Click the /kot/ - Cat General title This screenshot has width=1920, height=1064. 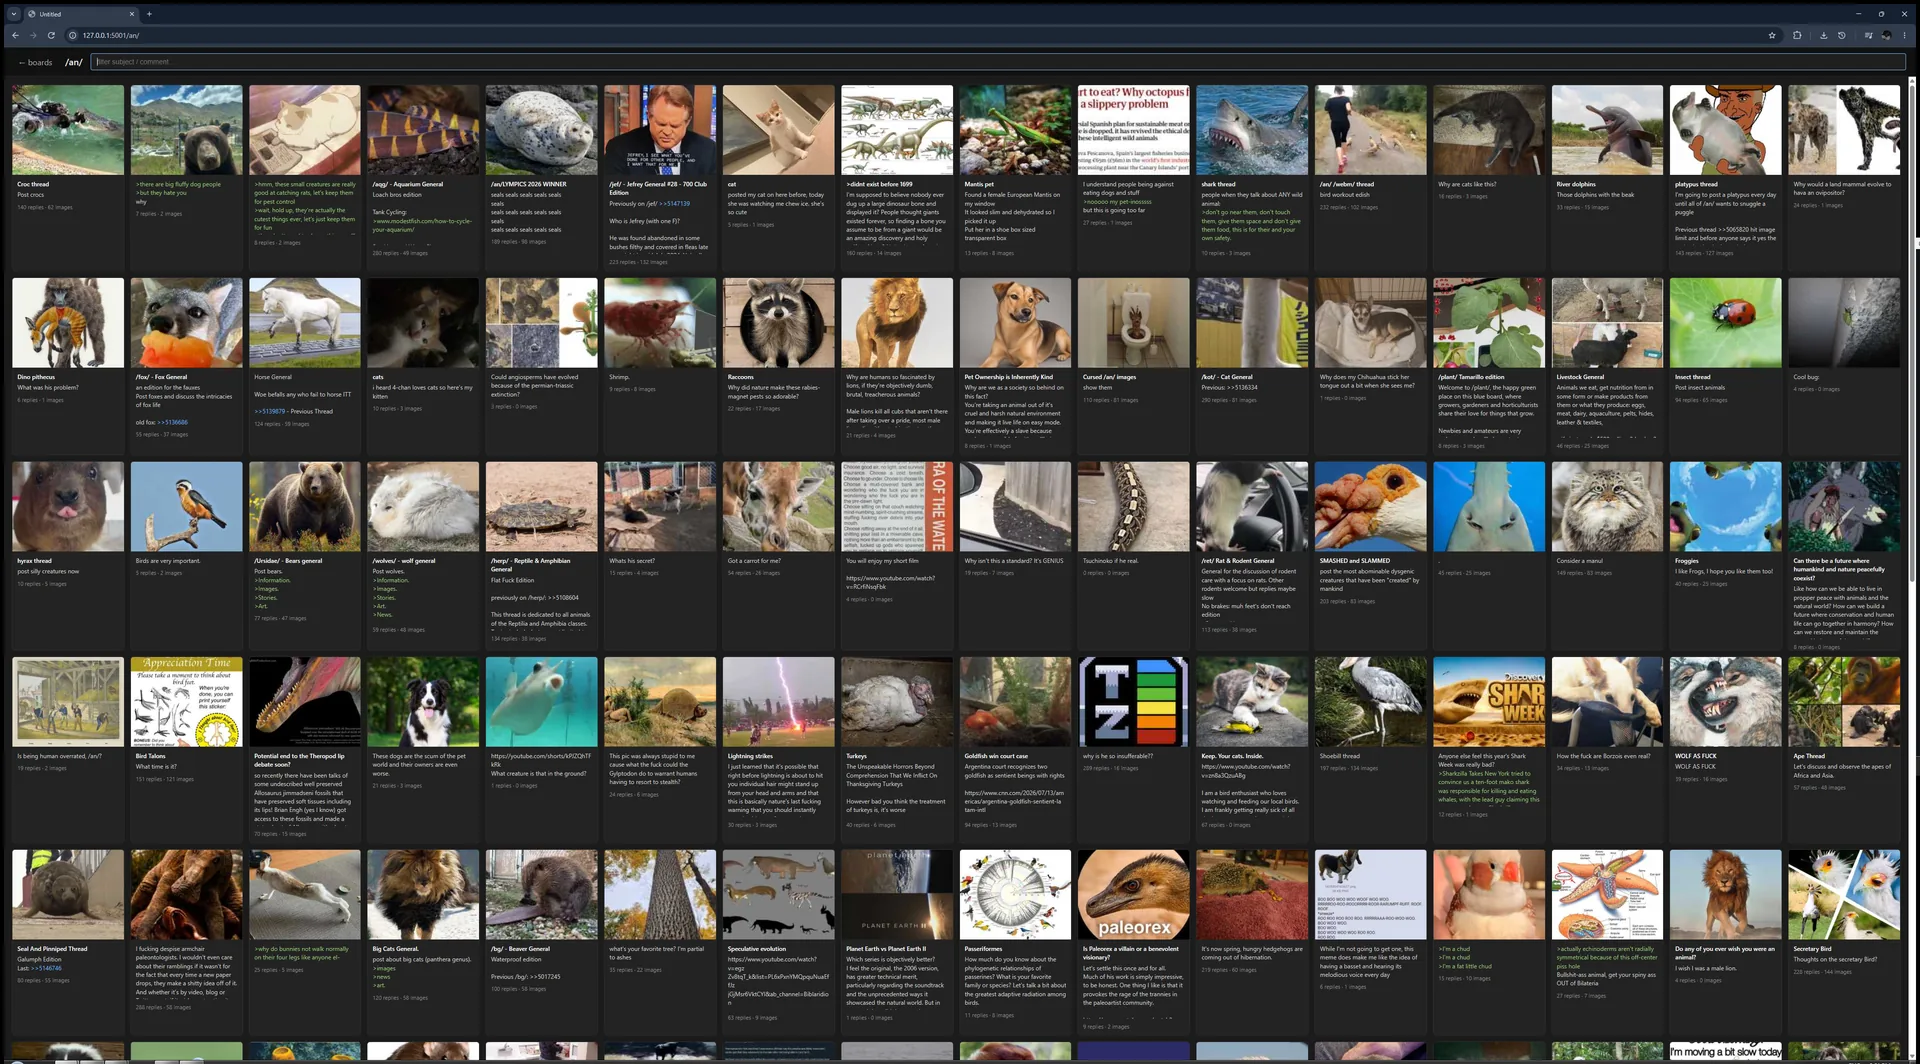click(1227, 377)
